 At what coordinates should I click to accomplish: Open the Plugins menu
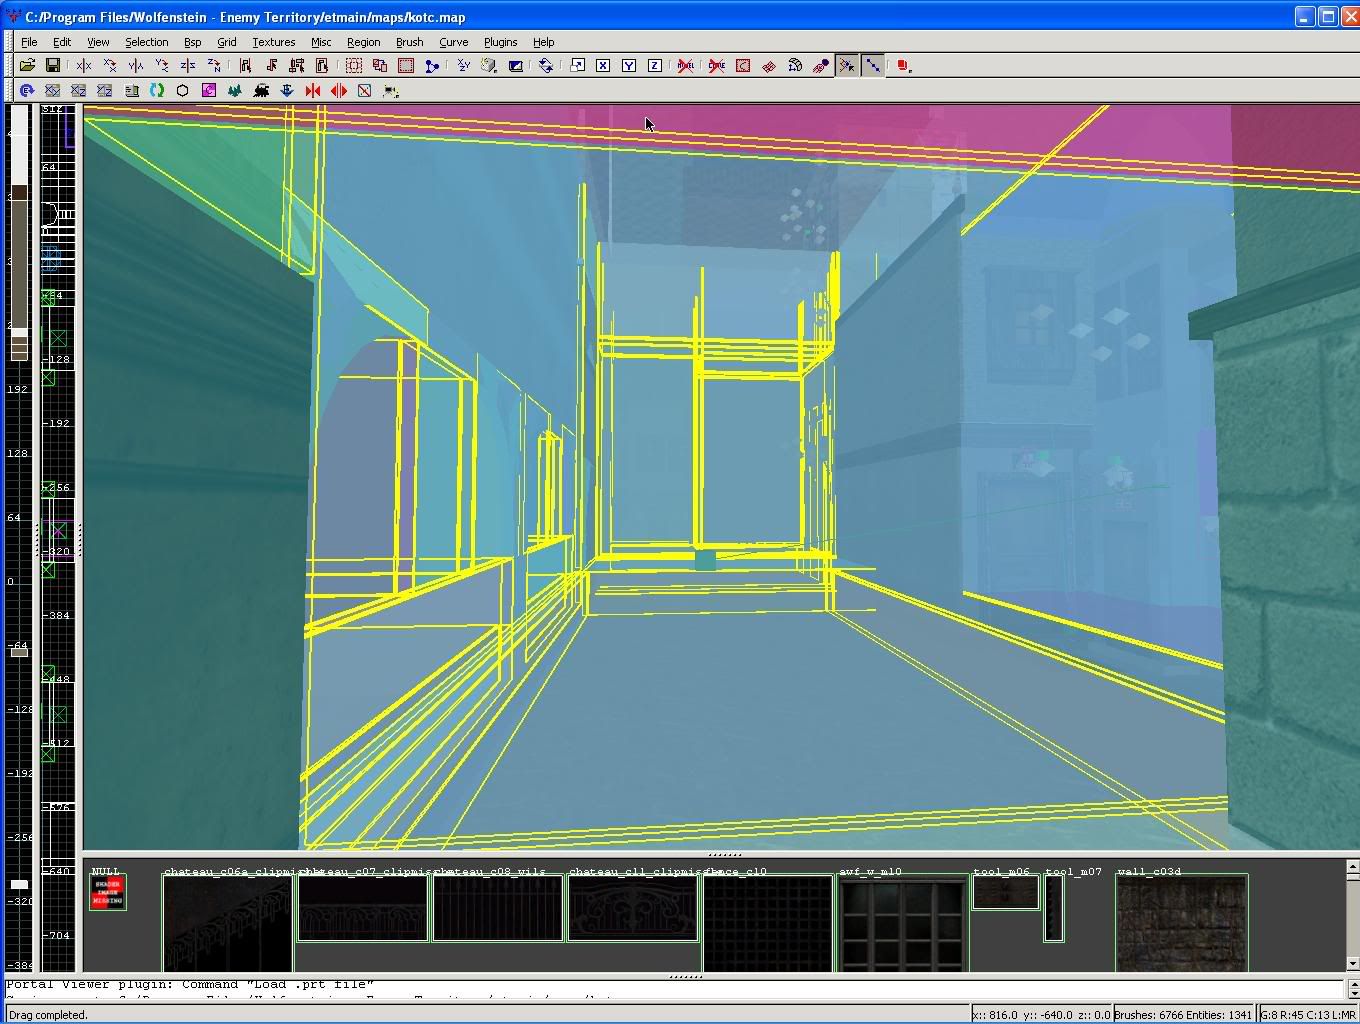[500, 42]
